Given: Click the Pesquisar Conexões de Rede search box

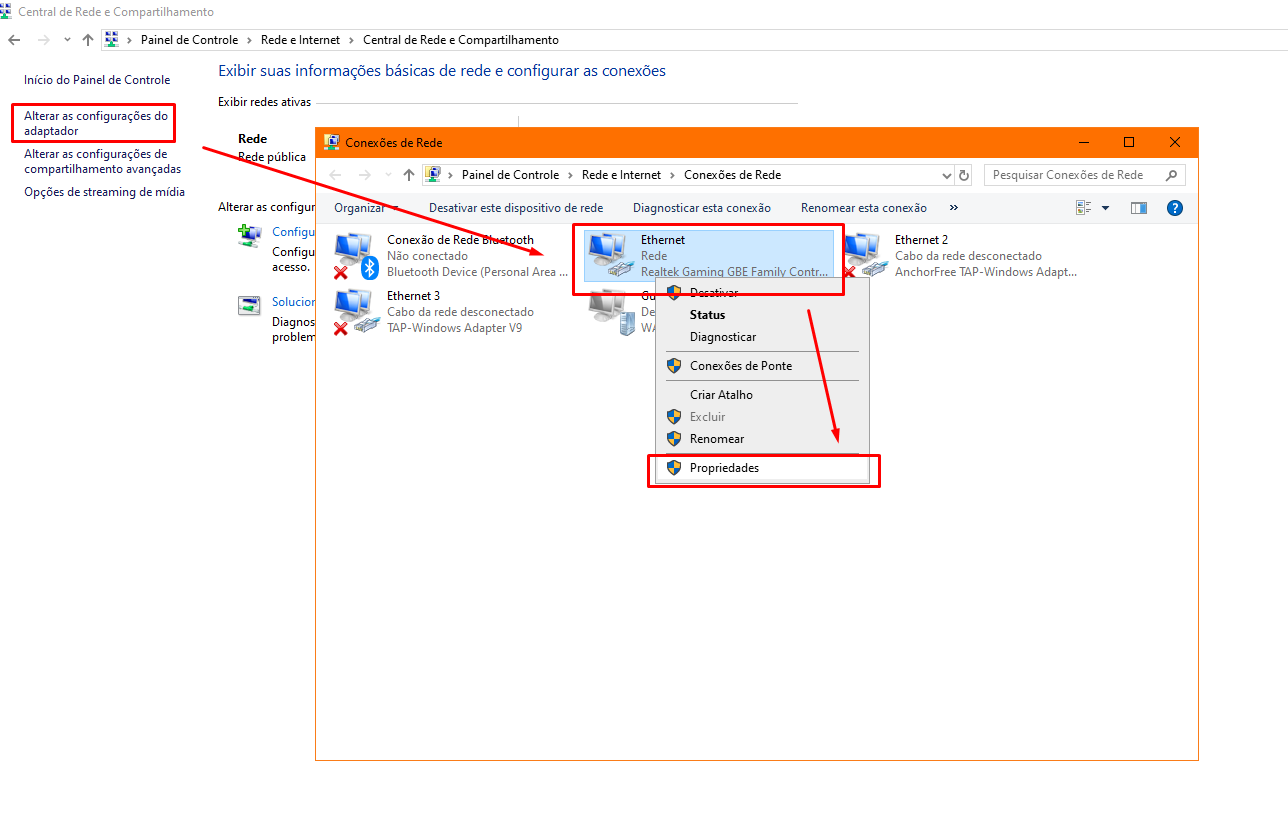Looking at the screenshot, I should [1074, 175].
